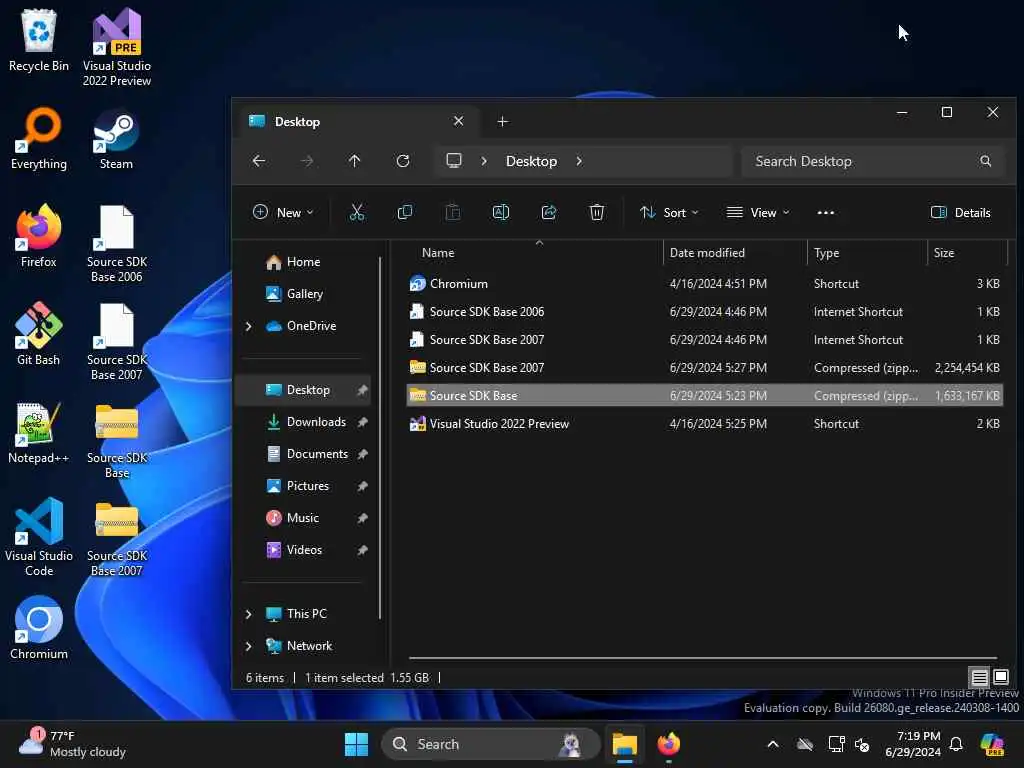Open the clock and date at 7:19 PM
1024x768 pixels.
click(912, 744)
